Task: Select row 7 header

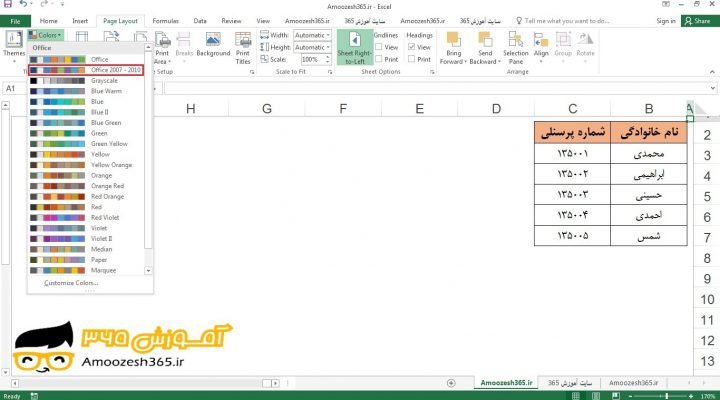Action: (707, 237)
